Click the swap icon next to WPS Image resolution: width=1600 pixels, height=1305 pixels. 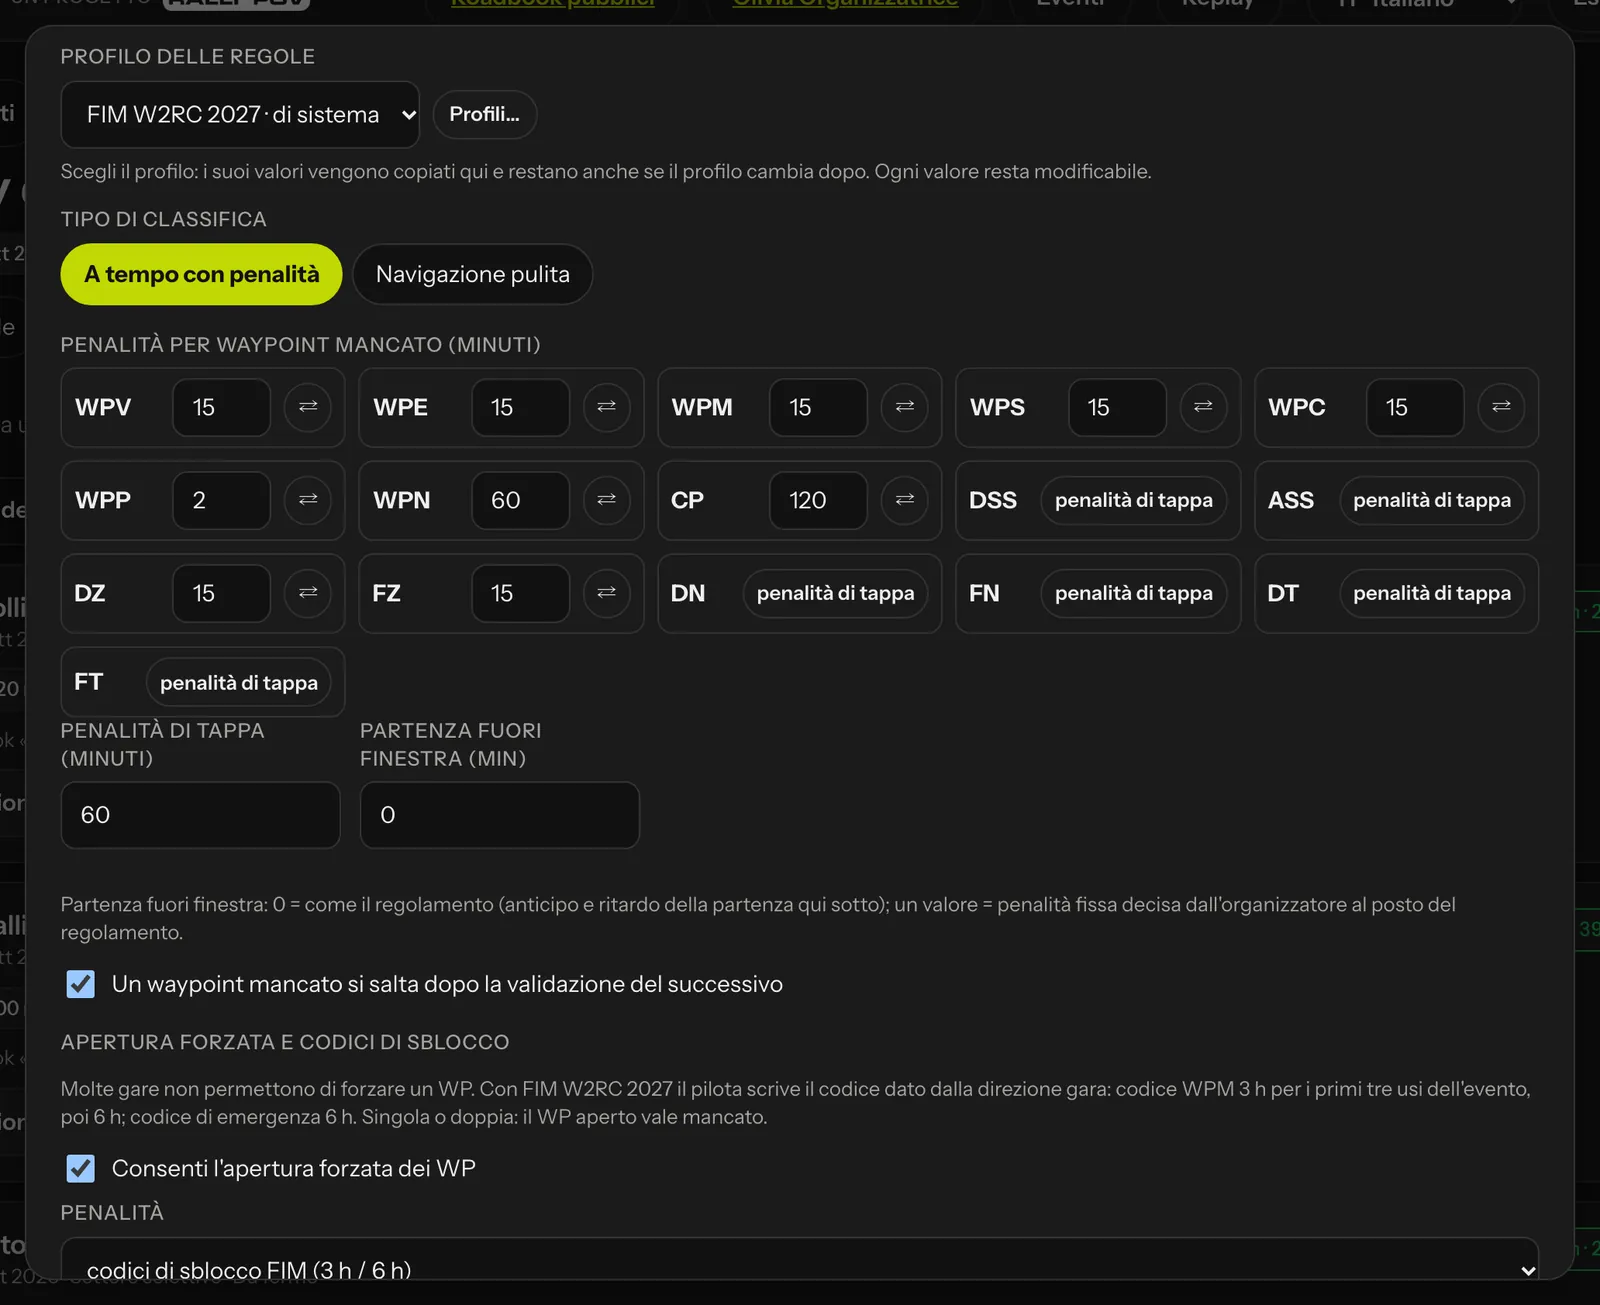(x=1203, y=407)
